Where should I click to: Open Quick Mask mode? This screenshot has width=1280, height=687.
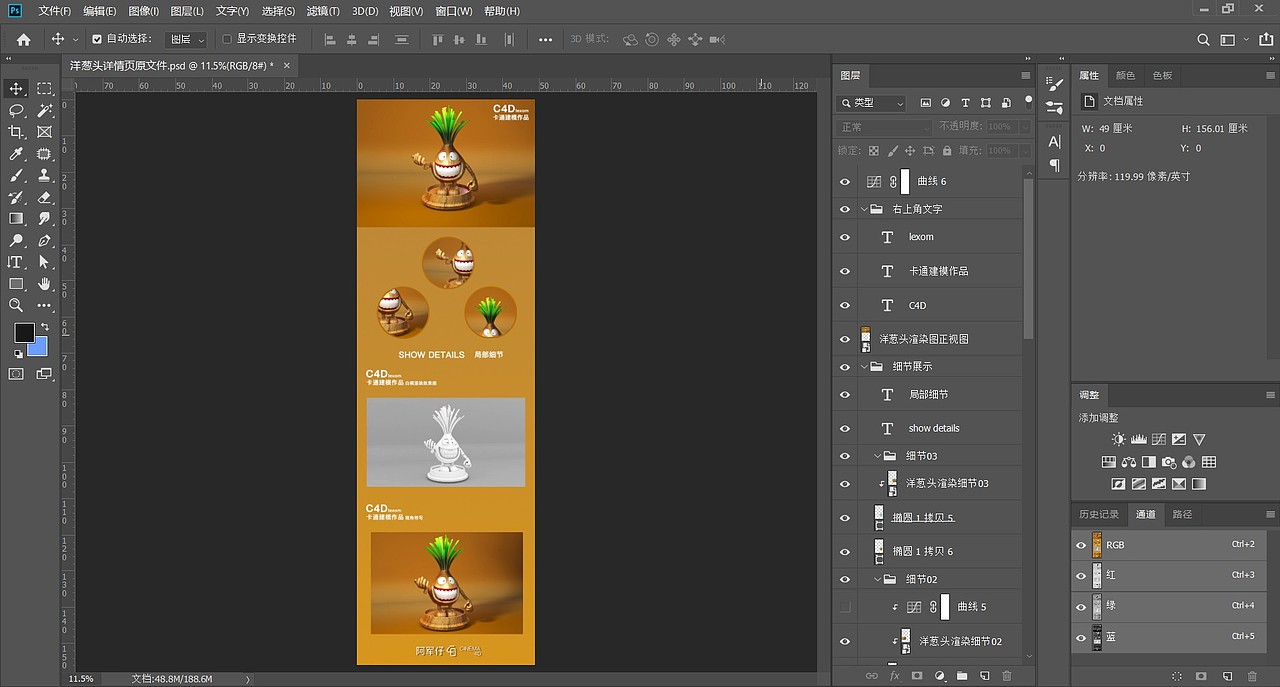pos(16,374)
